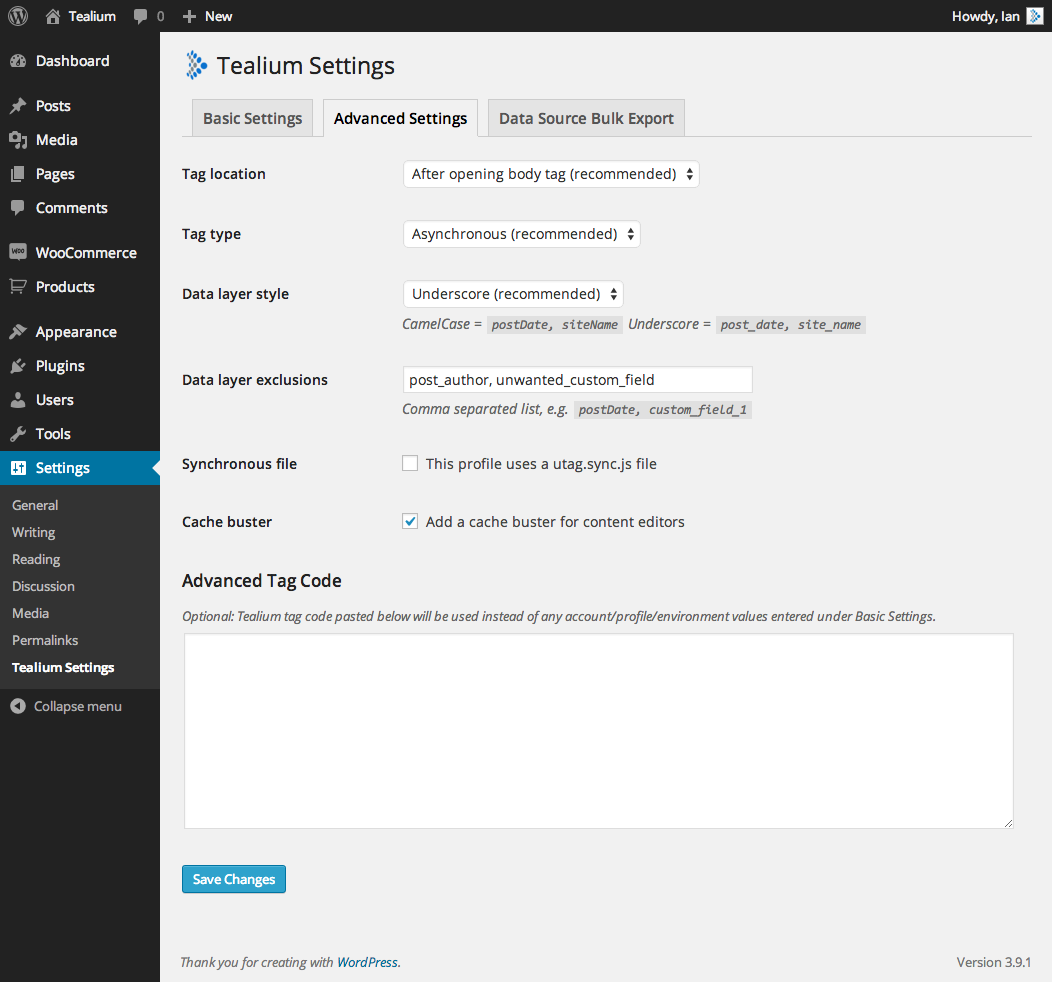Image resolution: width=1052 pixels, height=982 pixels.
Task: Open Posts via the pushpin icon
Action: pyautogui.click(x=18, y=106)
